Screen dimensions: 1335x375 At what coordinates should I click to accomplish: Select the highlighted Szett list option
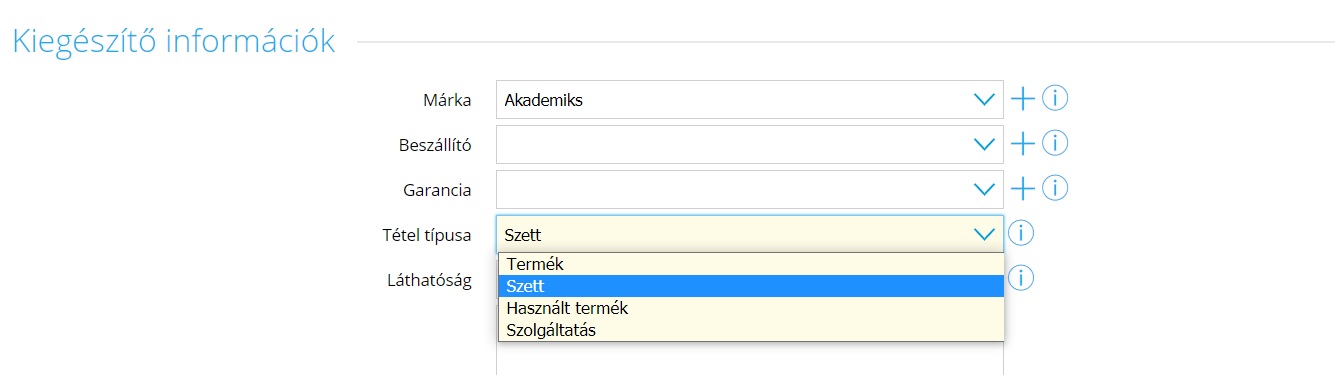point(751,286)
